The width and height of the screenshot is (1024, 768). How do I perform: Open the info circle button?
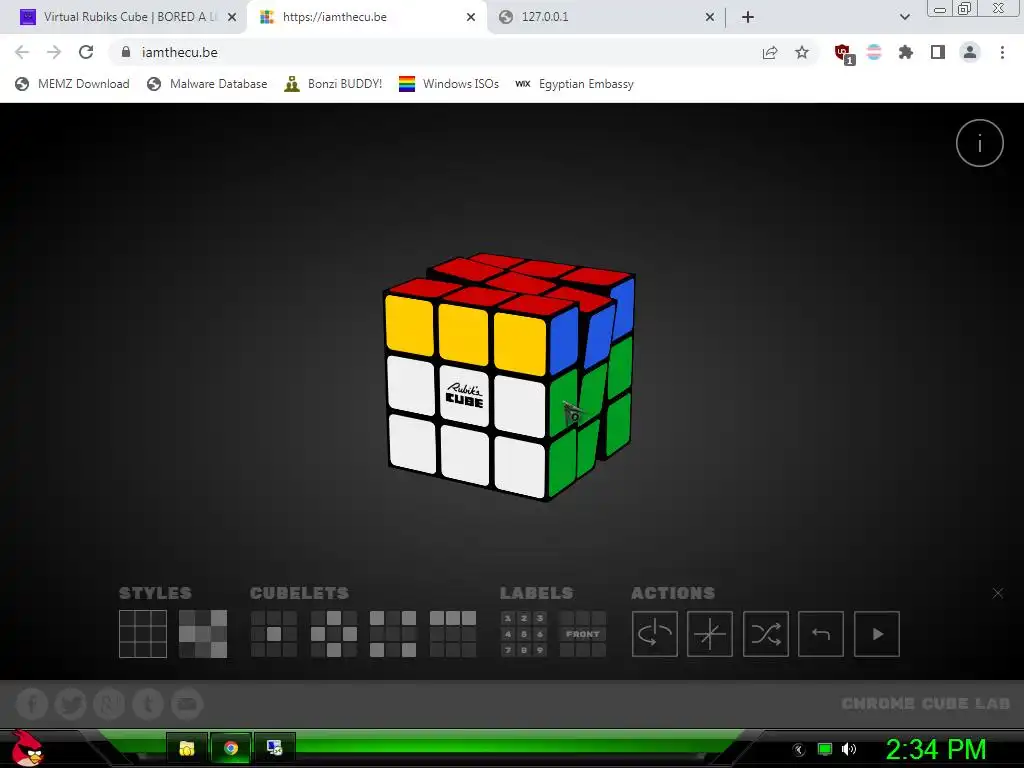980,143
